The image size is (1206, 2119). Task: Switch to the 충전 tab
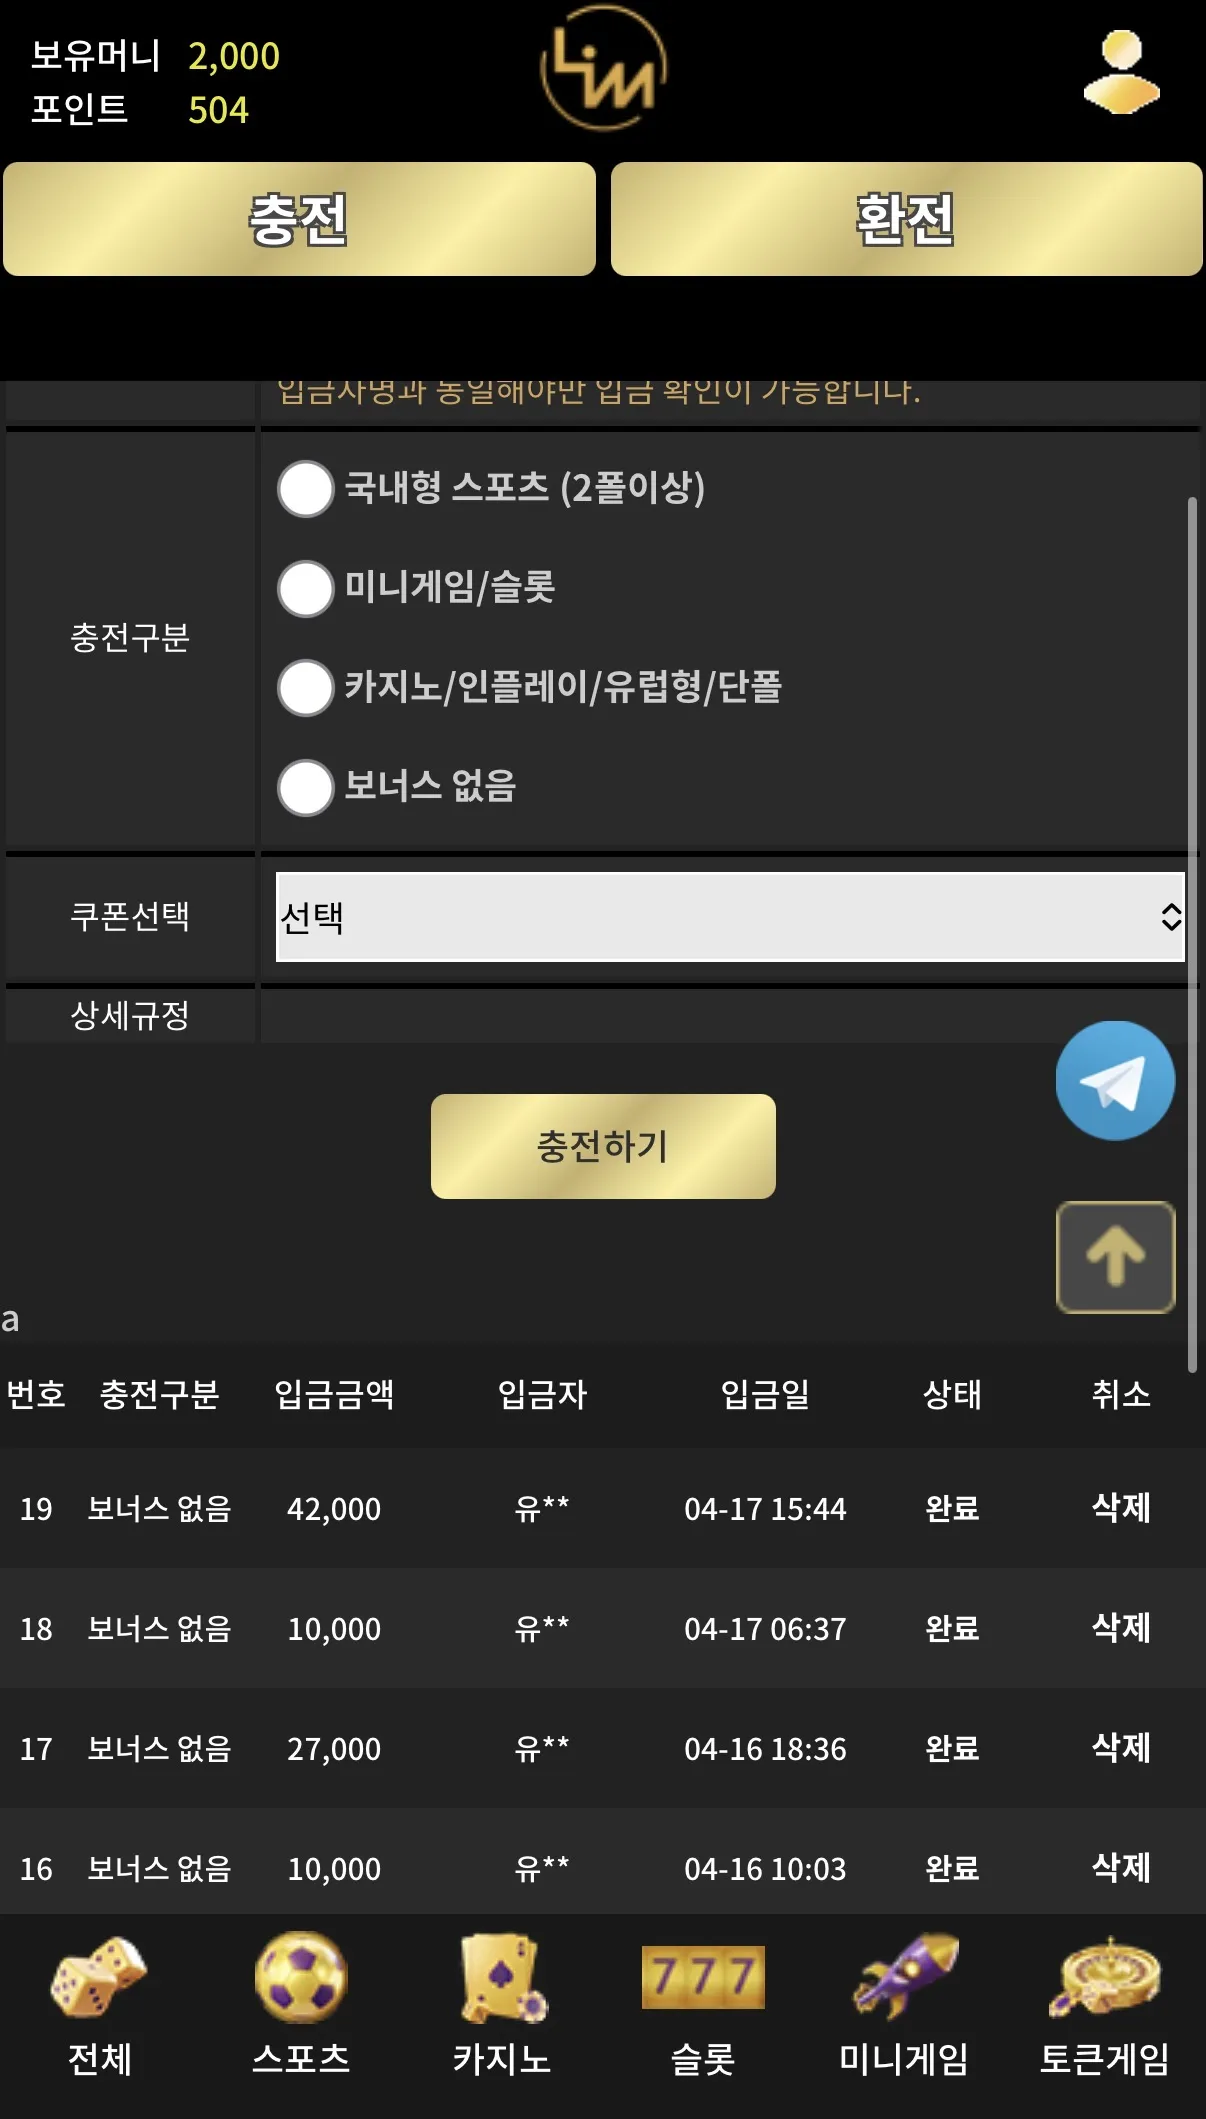[x=299, y=219]
